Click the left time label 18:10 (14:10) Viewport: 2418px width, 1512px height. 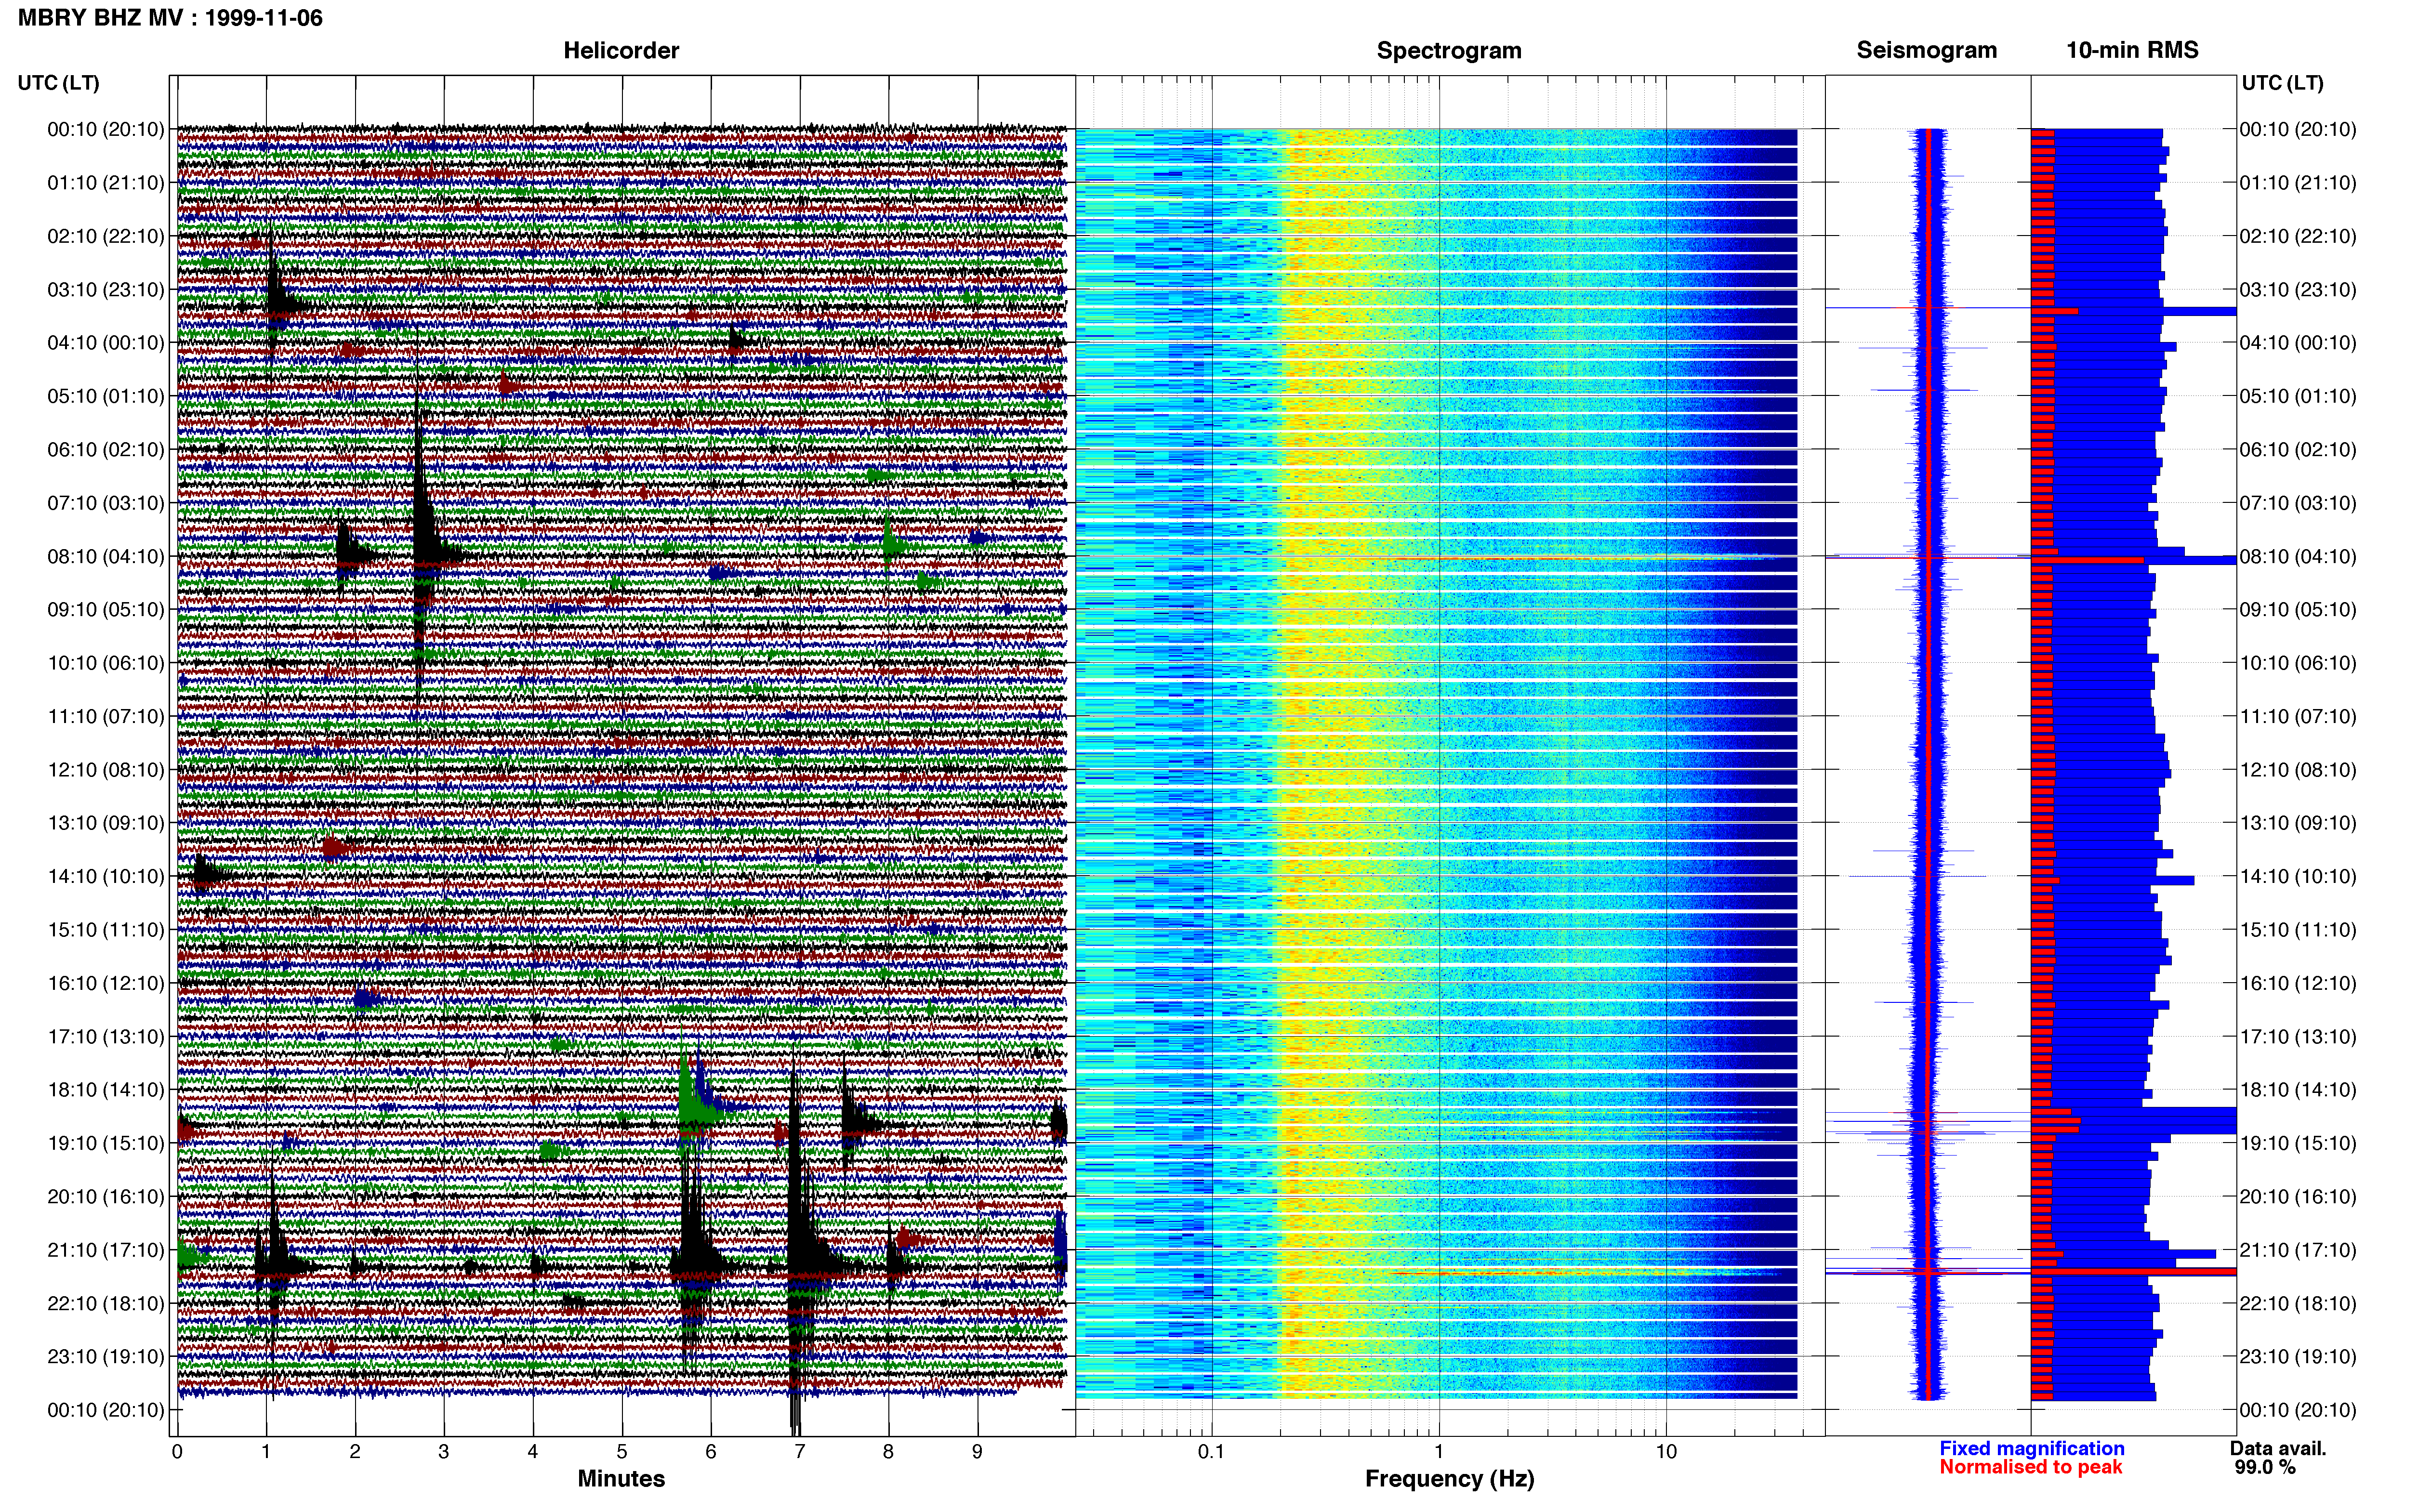(x=106, y=1090)
